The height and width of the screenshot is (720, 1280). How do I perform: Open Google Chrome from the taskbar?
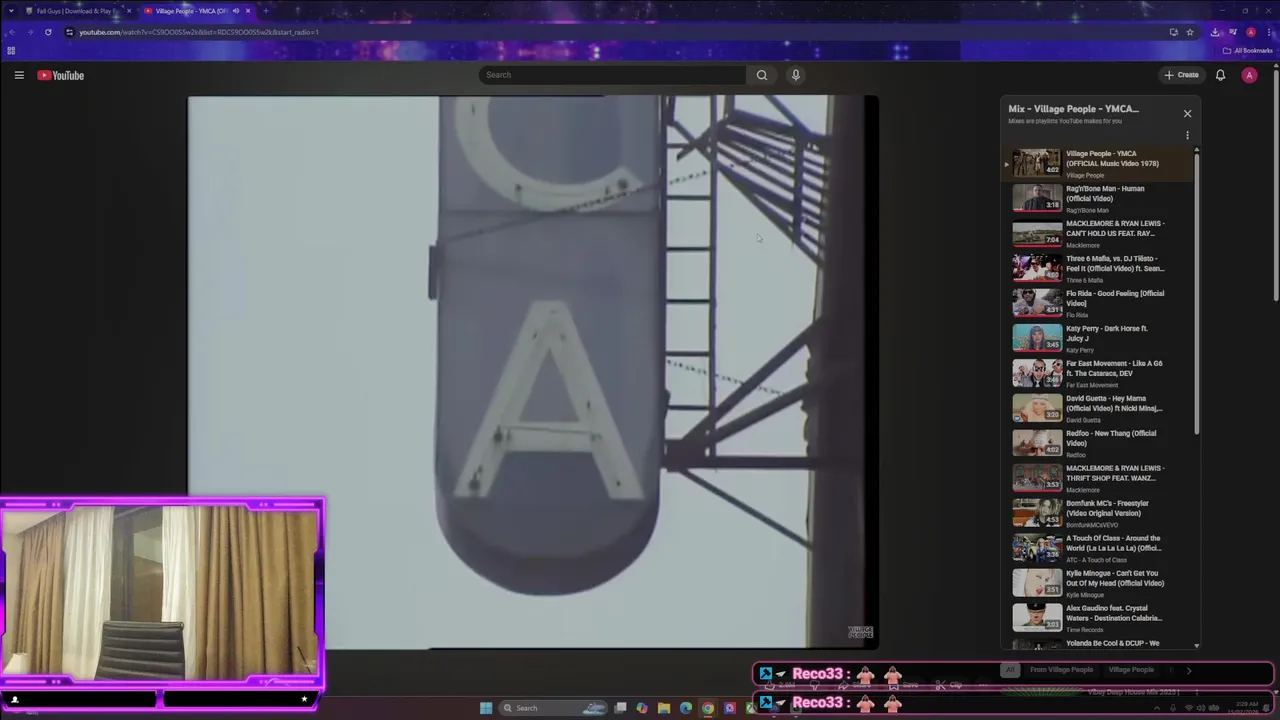tap(707, 708)
